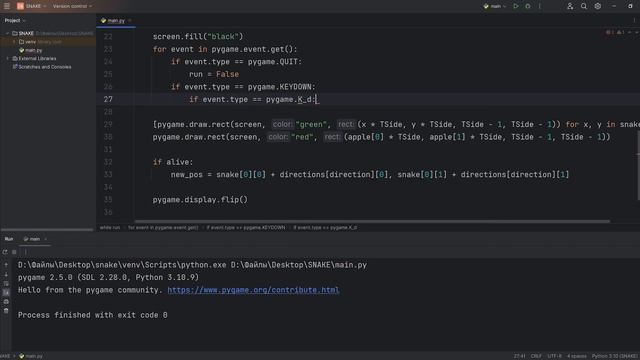Select the venv folder row
Image resolution: width=640 pixels, height=360 pixels.
click(48, 42)
